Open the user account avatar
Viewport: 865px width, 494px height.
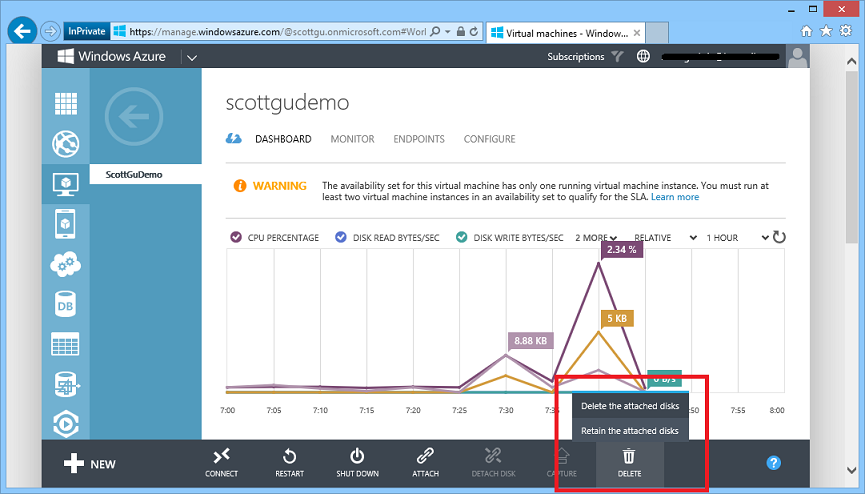click(798, 56)
